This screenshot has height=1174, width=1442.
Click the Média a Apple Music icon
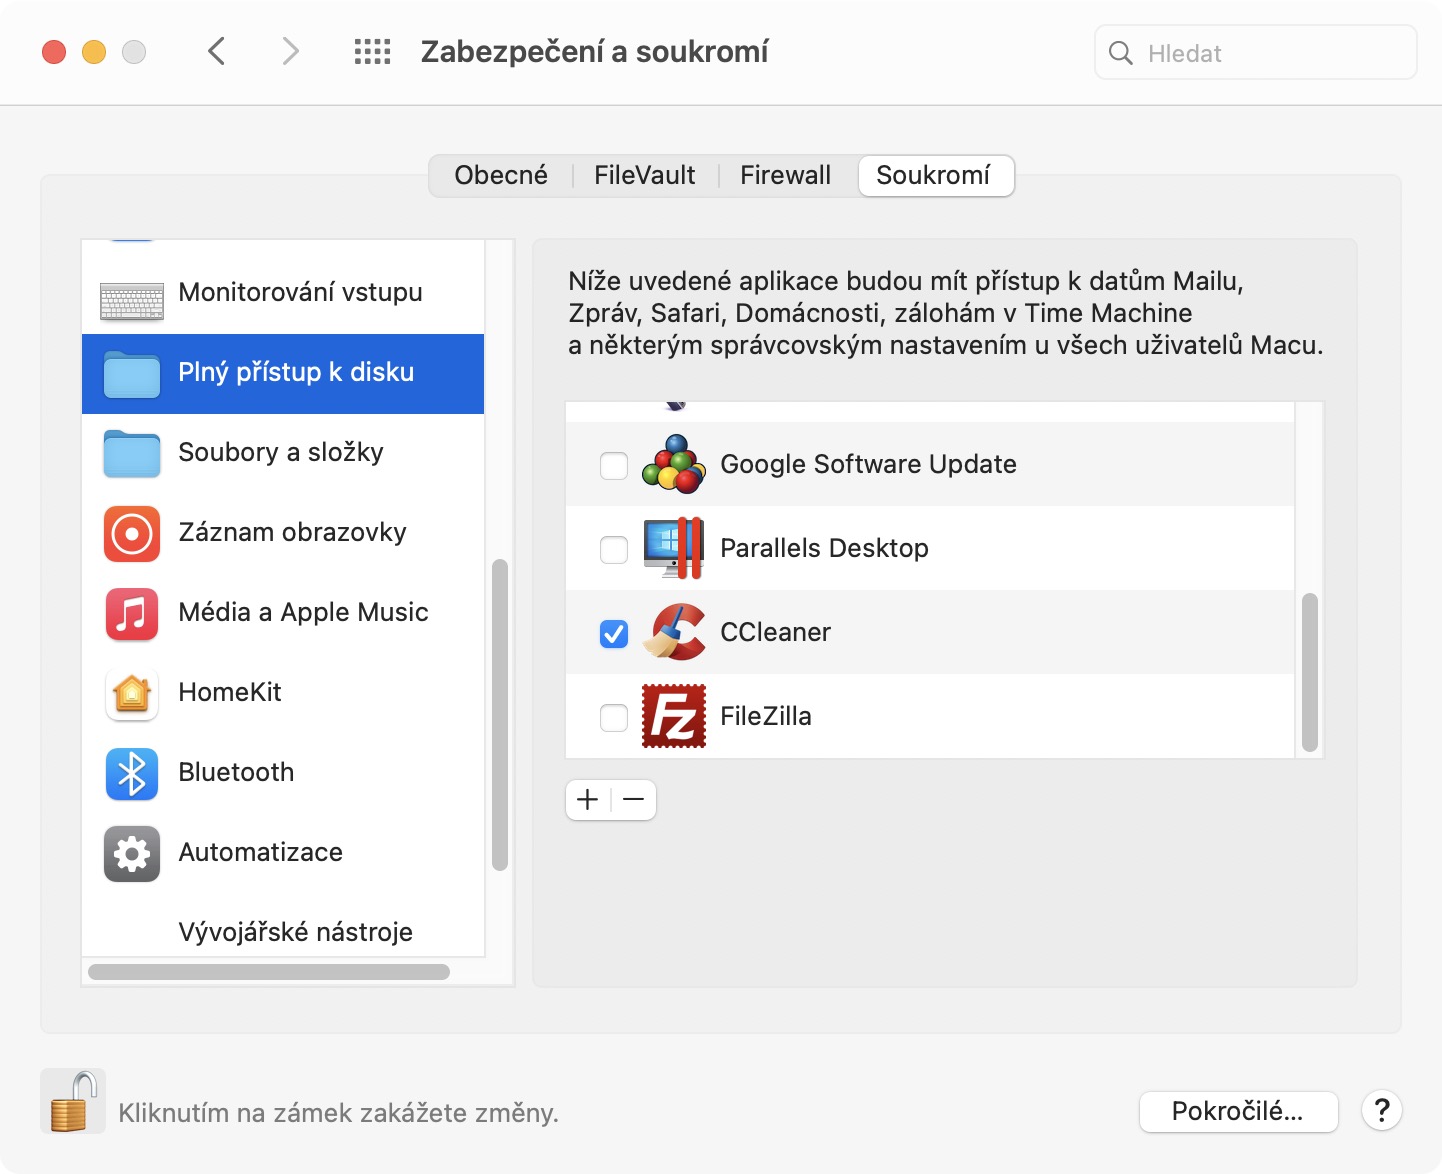tap(132, 613)
